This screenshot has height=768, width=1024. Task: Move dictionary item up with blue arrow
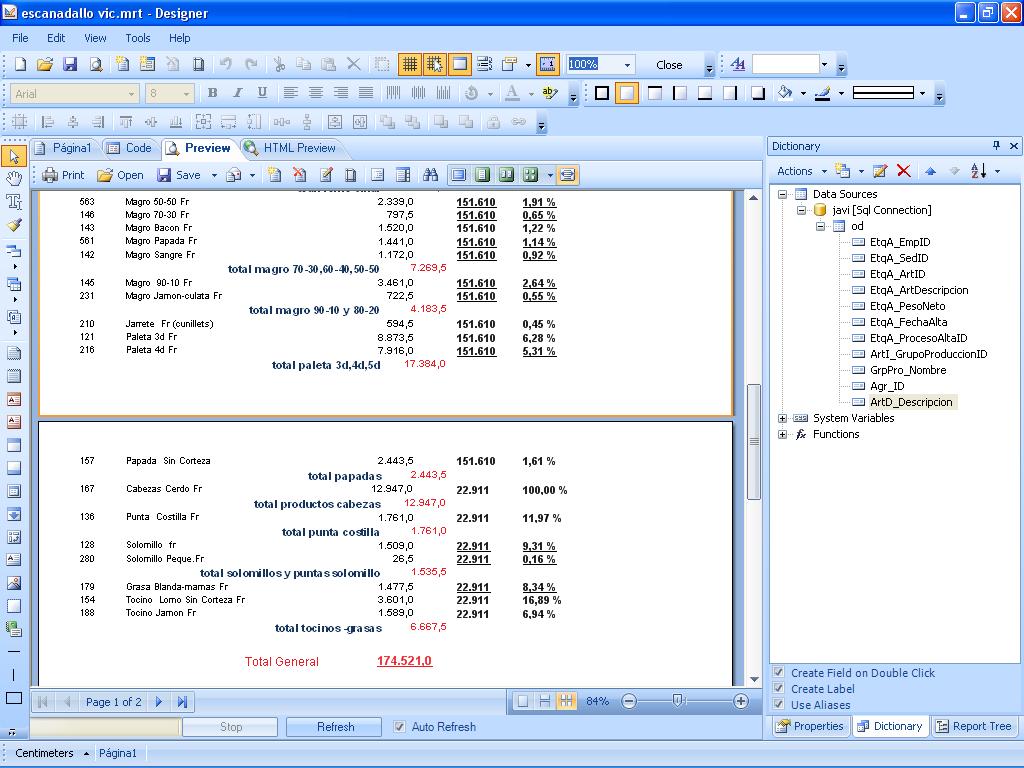click(931, 171)
